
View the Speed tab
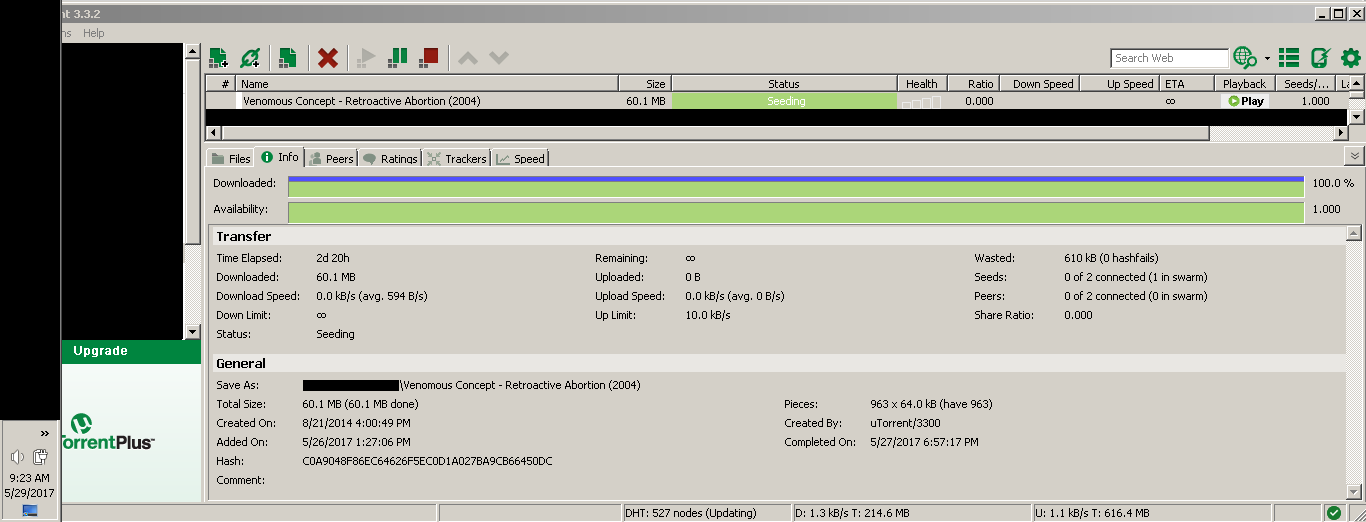(520, 158)
